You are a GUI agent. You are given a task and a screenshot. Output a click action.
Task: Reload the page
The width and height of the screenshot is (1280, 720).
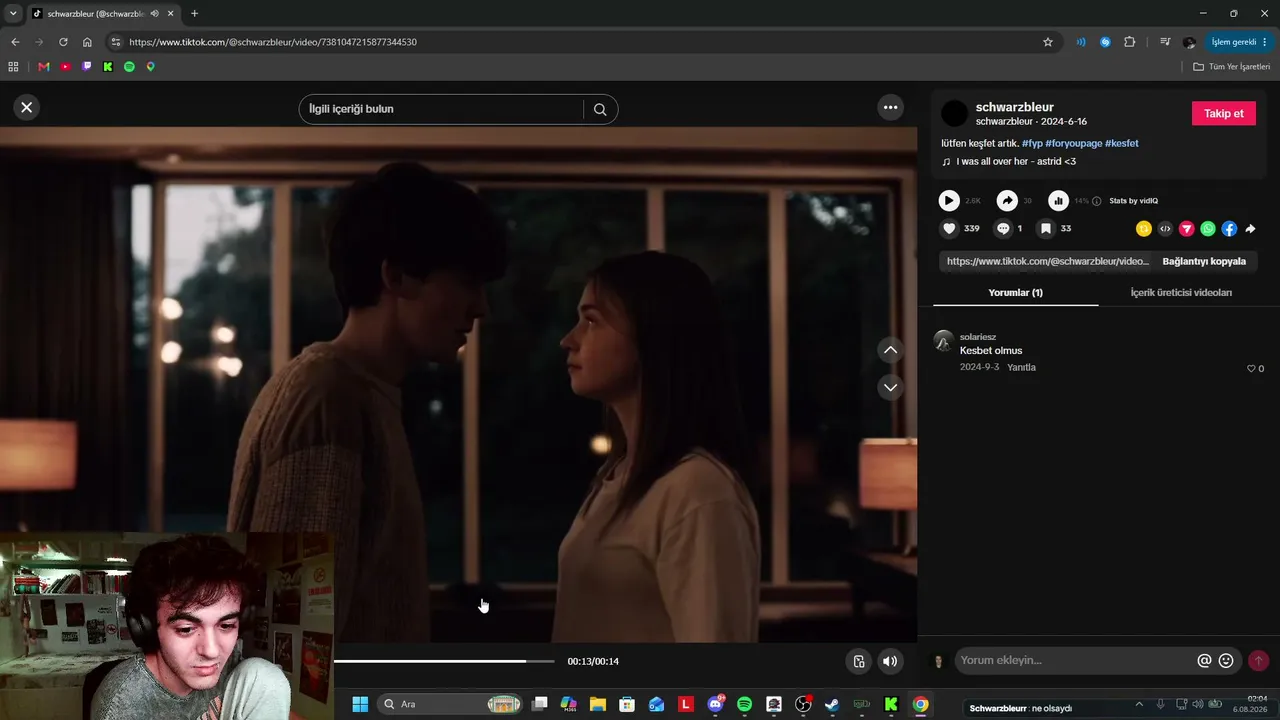(63, 42)
